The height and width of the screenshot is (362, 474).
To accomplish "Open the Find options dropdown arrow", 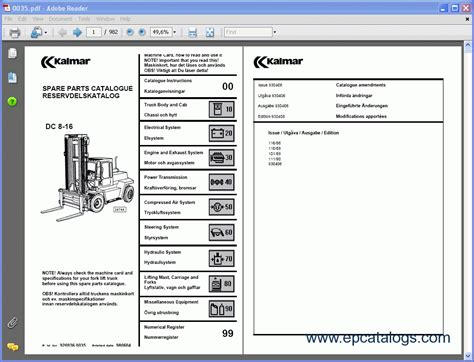I will 275,32.
